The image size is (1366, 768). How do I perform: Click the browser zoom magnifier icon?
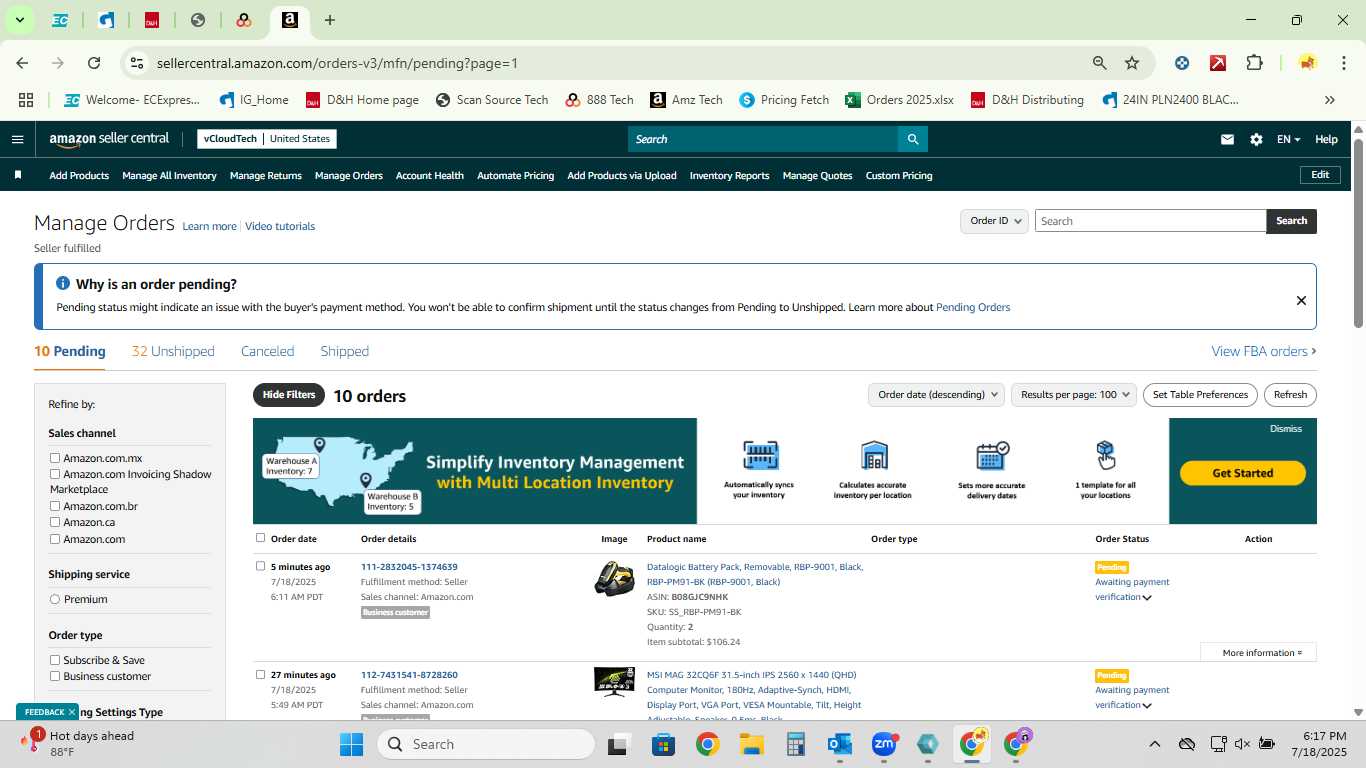1100,63
